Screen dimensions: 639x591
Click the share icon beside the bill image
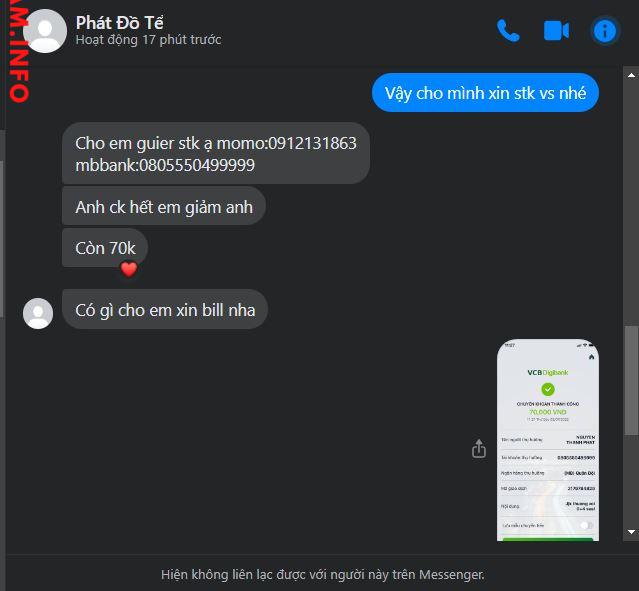(479, 448)
